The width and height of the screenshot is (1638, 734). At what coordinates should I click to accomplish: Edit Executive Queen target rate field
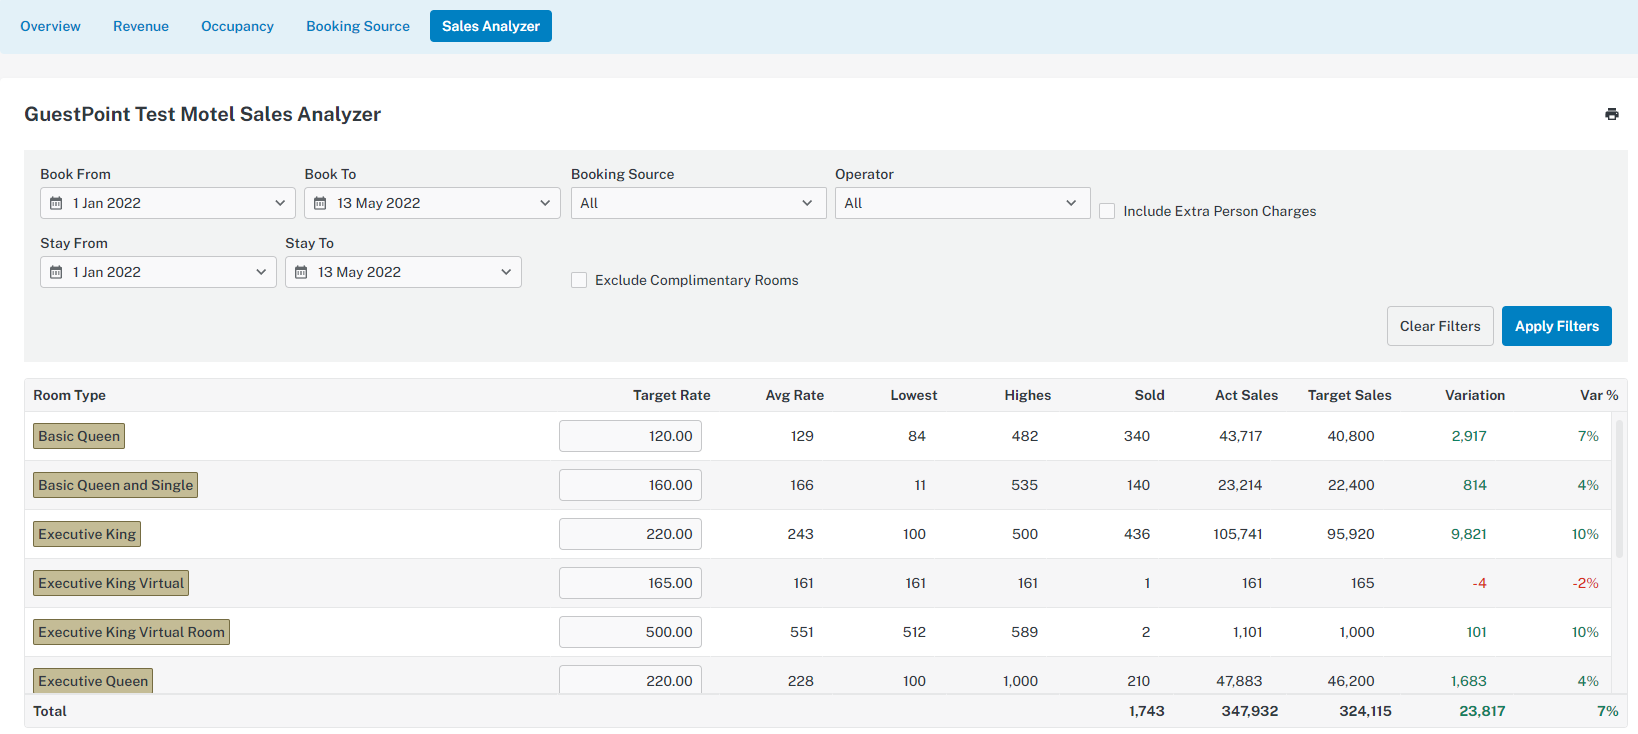click(x=630, y=679)
